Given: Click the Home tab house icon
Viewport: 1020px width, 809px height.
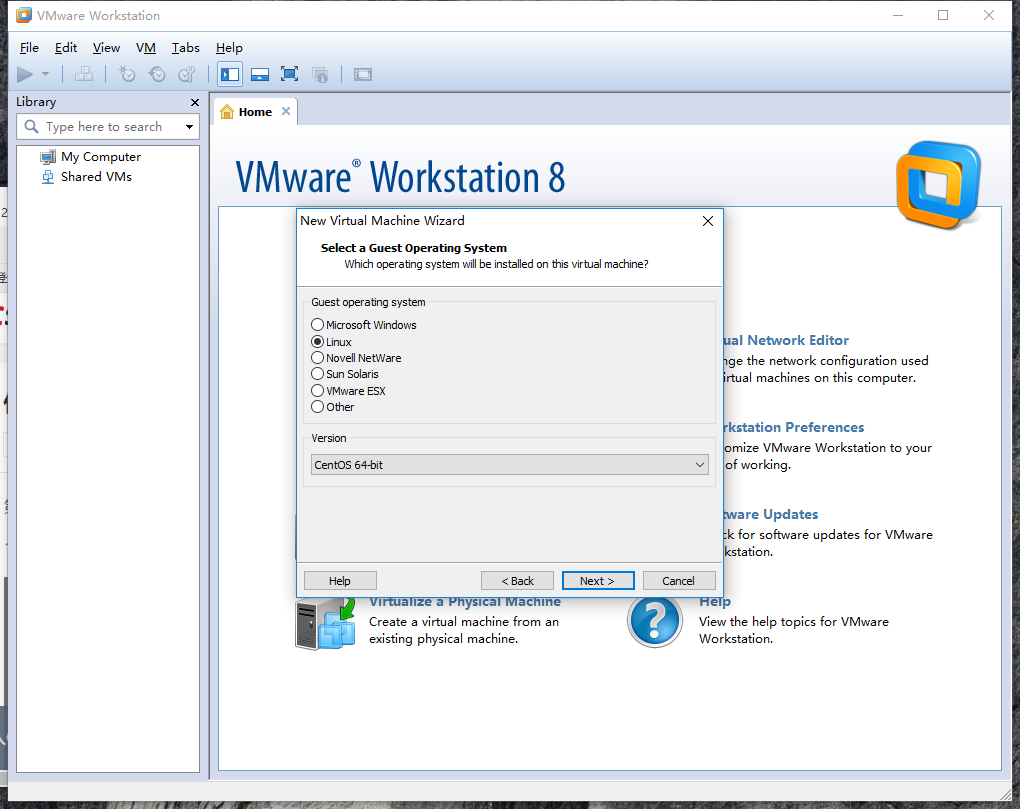Looking at the screenshot, I should [227, 112].
